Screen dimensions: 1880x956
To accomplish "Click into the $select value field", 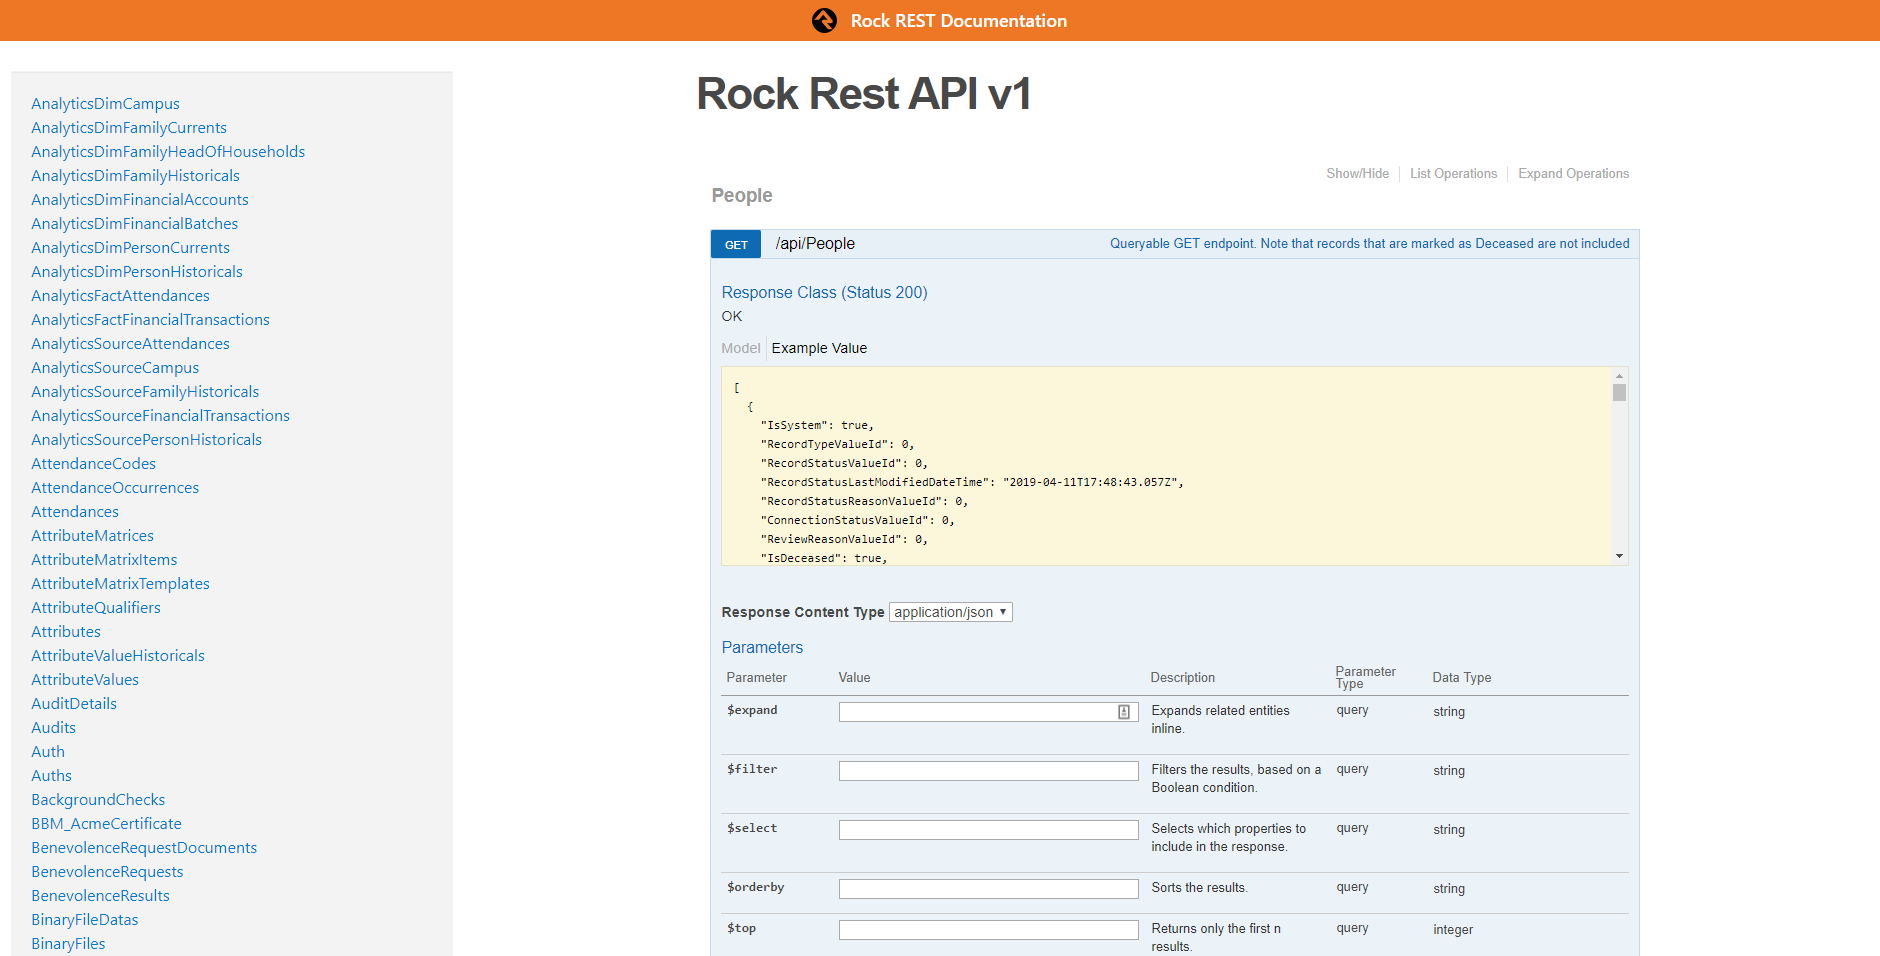I will pyautogui.click(x=988, y=830).
